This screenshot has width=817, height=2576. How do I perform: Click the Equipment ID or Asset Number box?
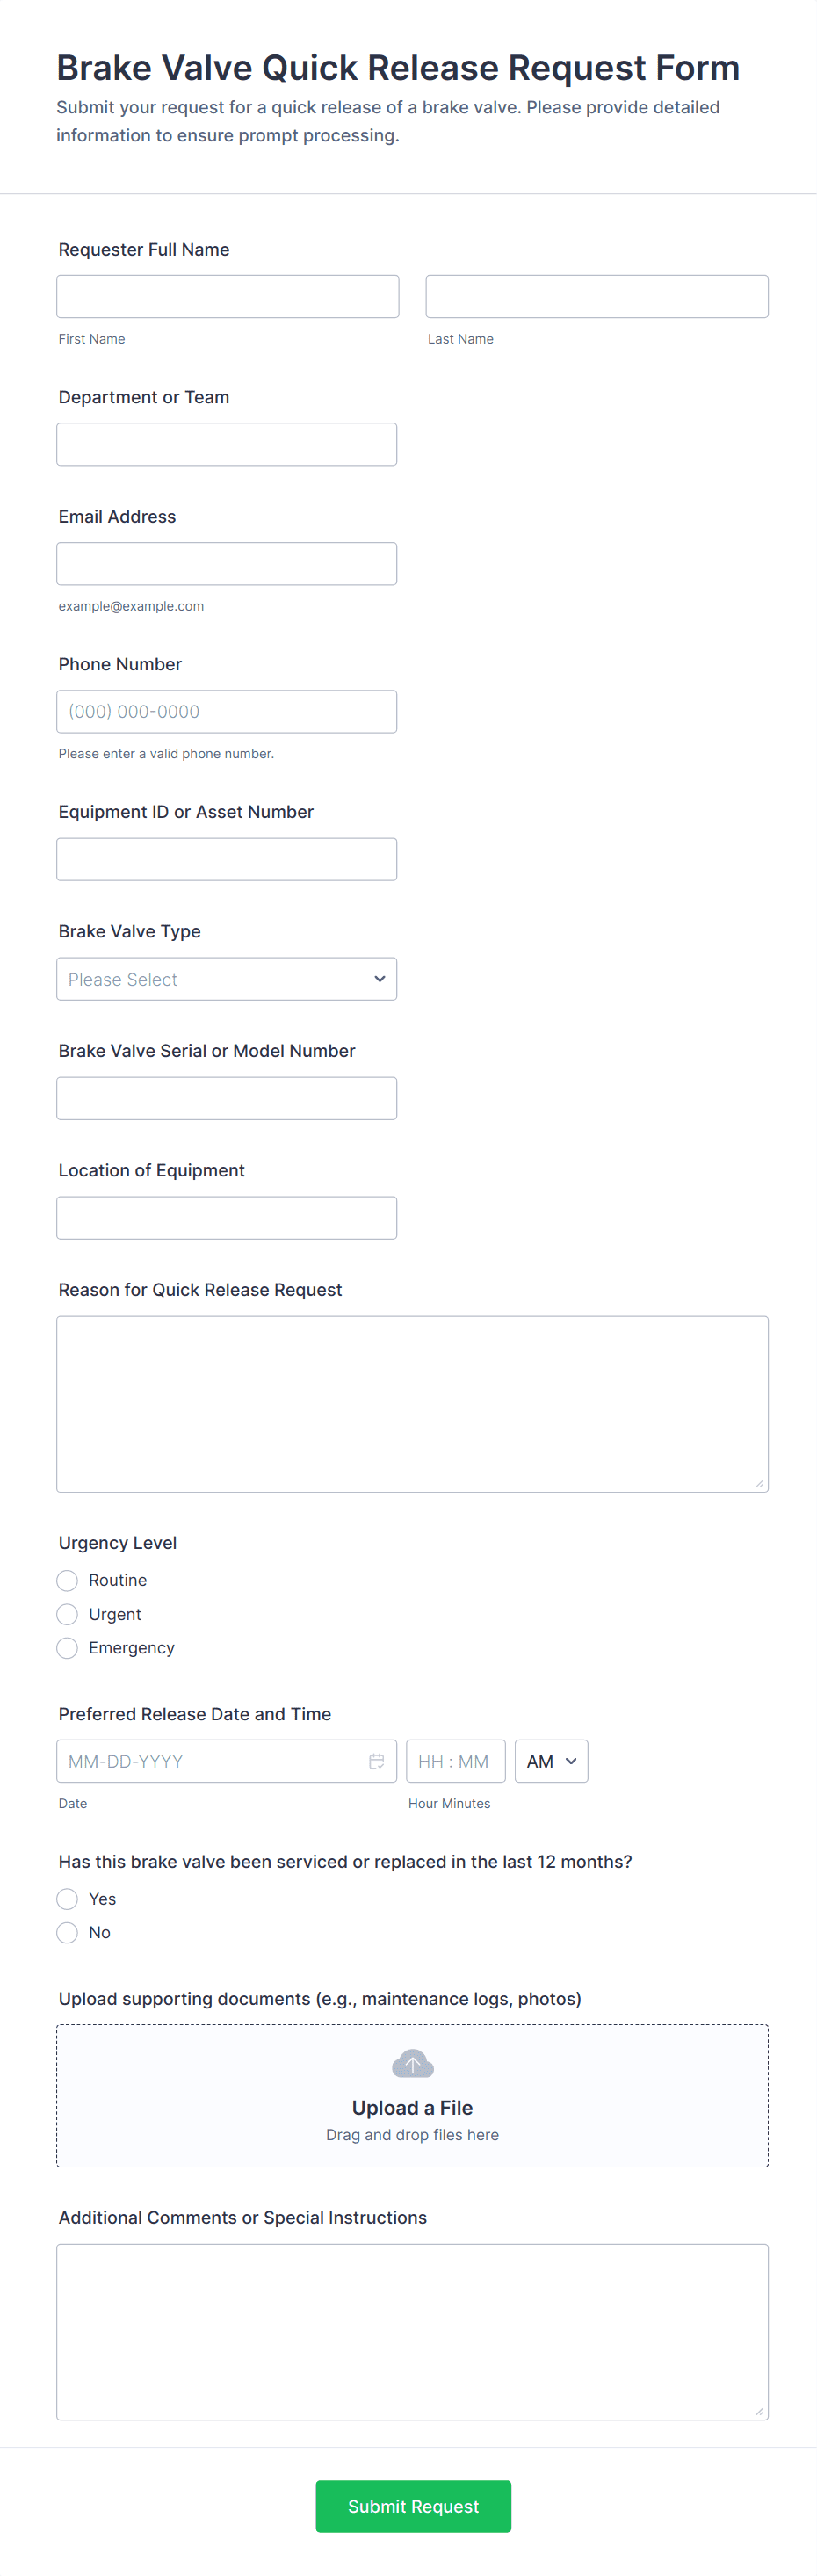pyautogui.click(x=226, y=859)
